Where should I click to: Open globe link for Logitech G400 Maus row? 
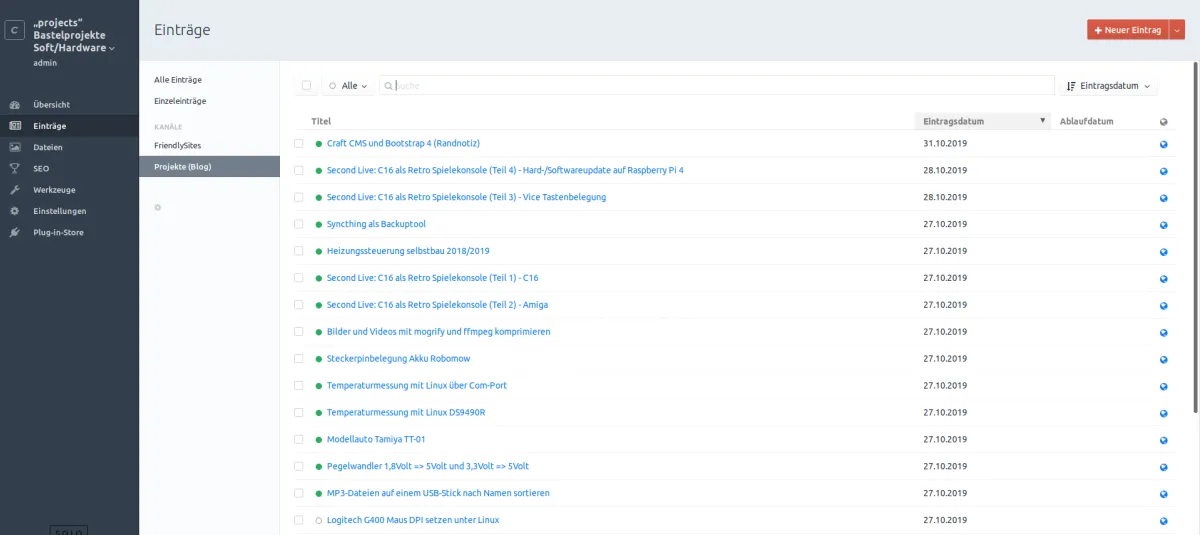1164,520
